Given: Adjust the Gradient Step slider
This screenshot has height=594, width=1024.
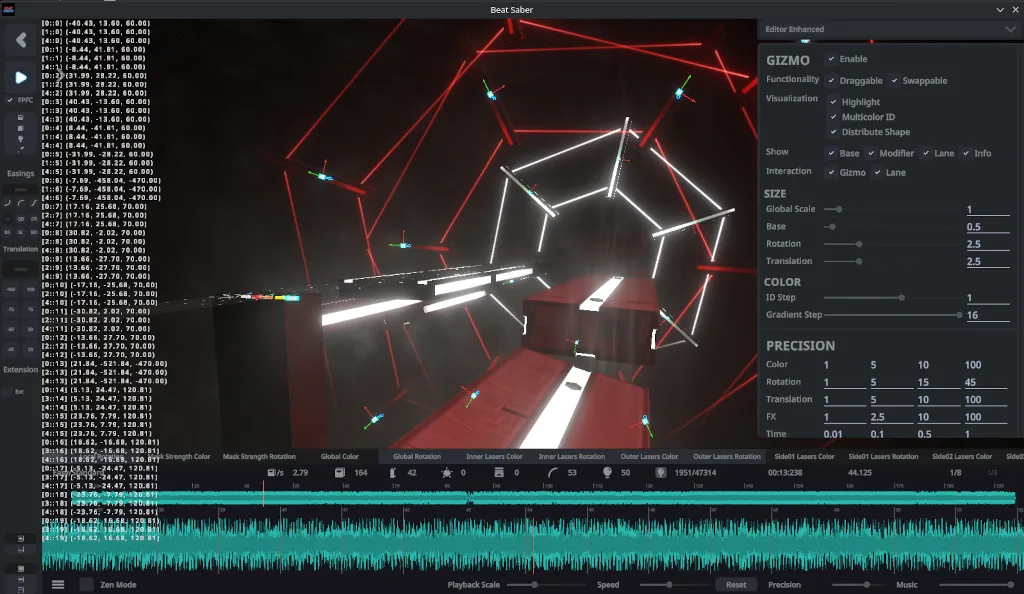Looking at the screenshot, I should point(893,315).
